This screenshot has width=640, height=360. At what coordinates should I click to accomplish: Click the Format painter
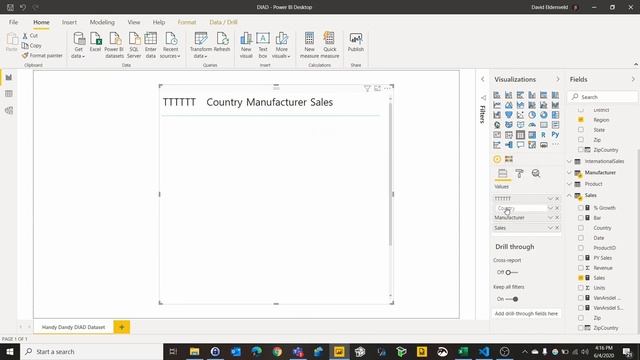(42, 55)
